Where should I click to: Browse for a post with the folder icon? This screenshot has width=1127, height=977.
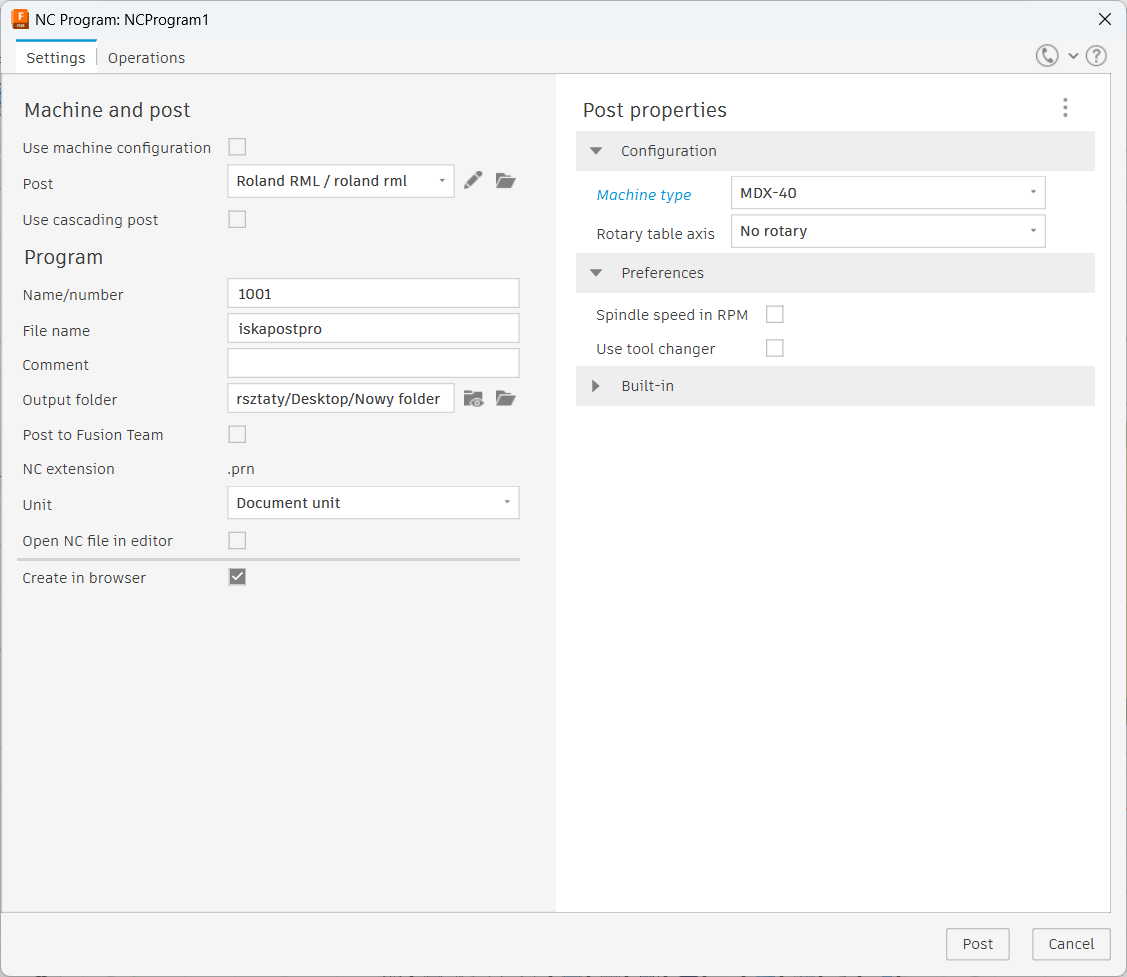[506, 180]
